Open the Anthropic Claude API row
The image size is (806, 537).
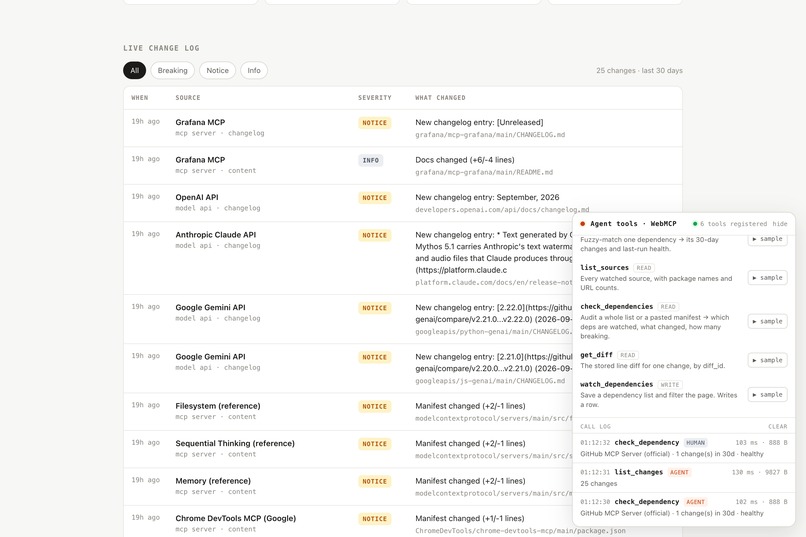348,258
